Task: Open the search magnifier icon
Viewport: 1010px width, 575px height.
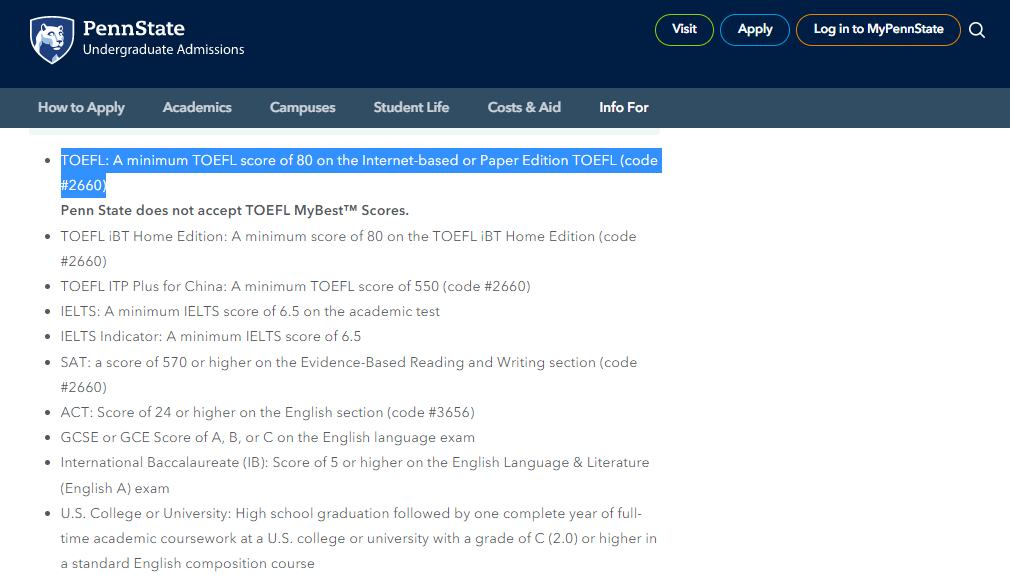Action: 977,30
